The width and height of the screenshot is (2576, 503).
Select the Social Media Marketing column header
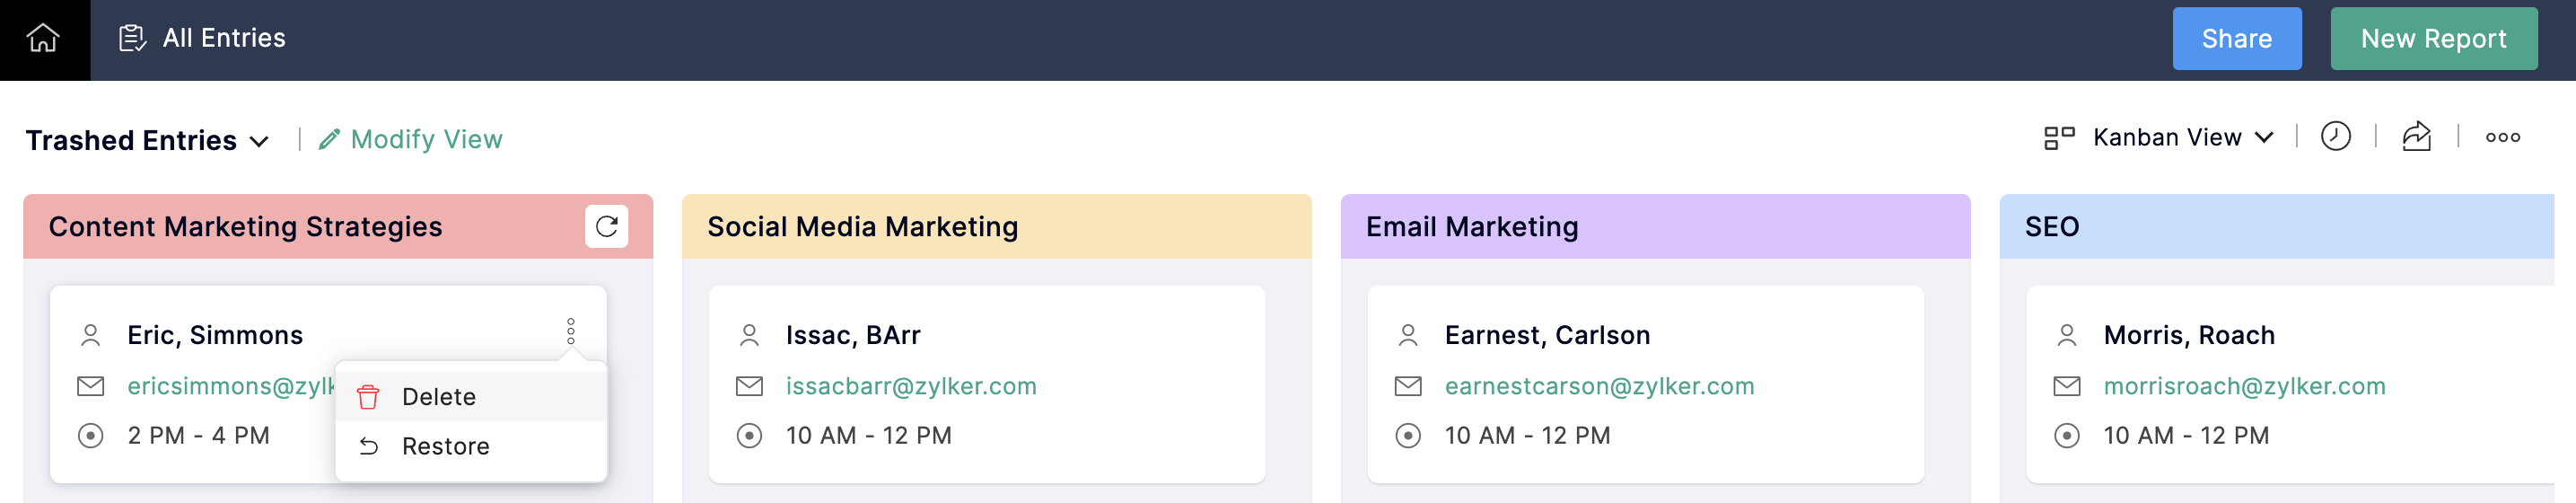(862, 227)
